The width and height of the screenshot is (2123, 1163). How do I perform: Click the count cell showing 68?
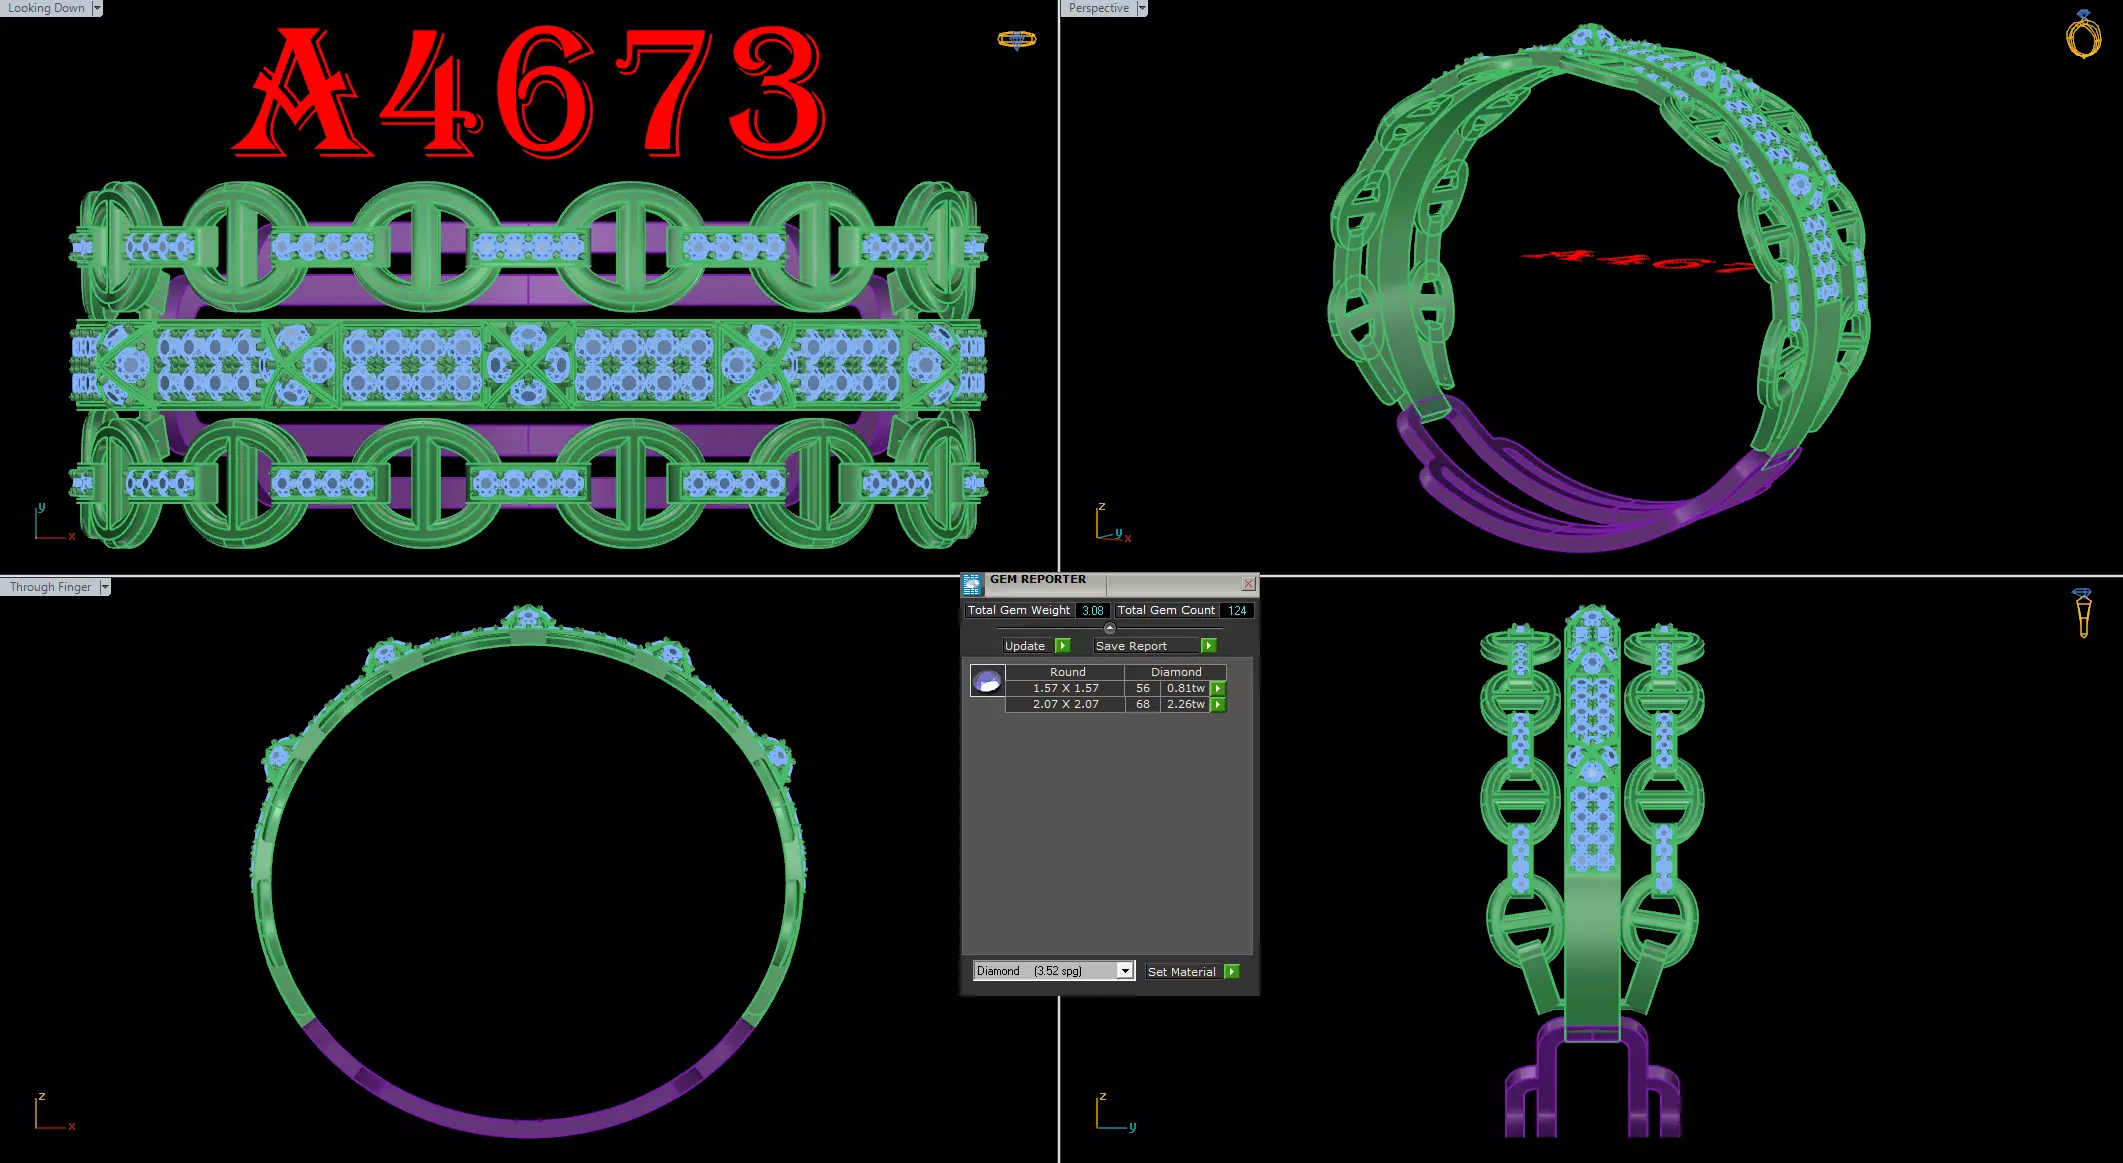pyautogui.click(x=1143, y=704)
